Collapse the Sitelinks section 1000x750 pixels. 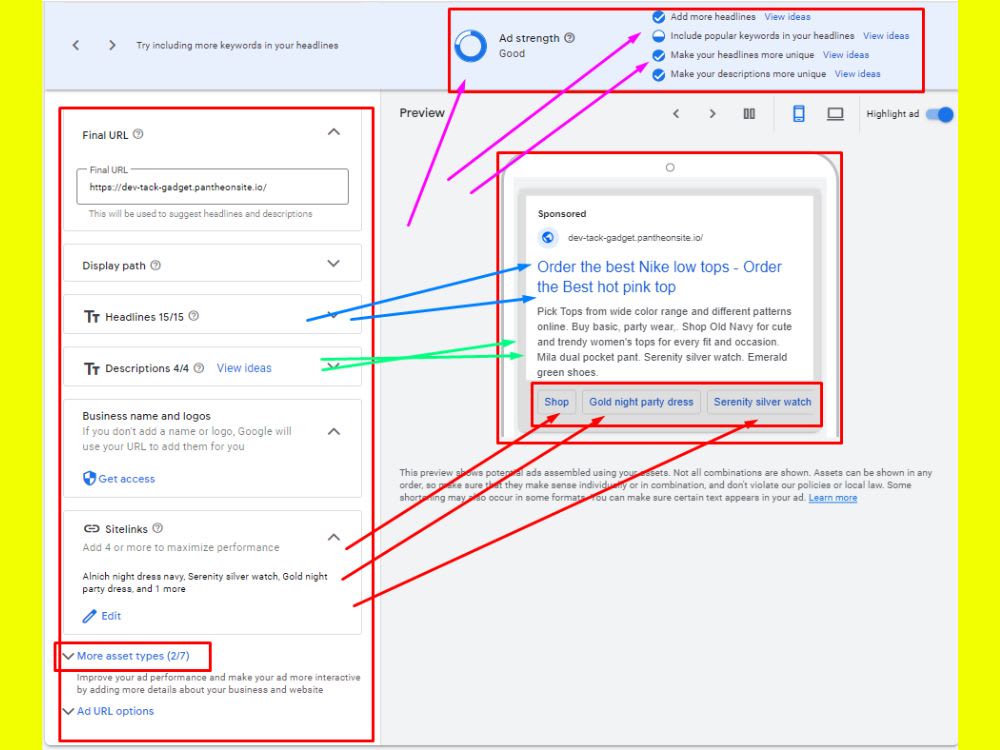(334, 537)
